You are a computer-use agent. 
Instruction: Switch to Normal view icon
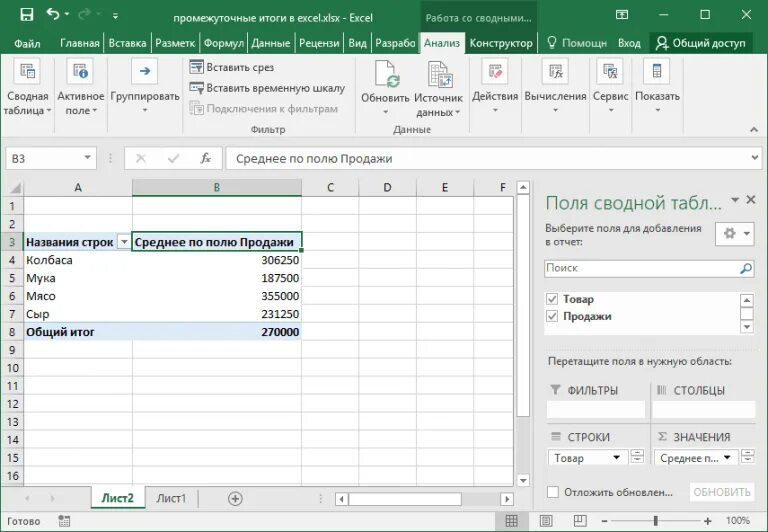pos(511,521)
